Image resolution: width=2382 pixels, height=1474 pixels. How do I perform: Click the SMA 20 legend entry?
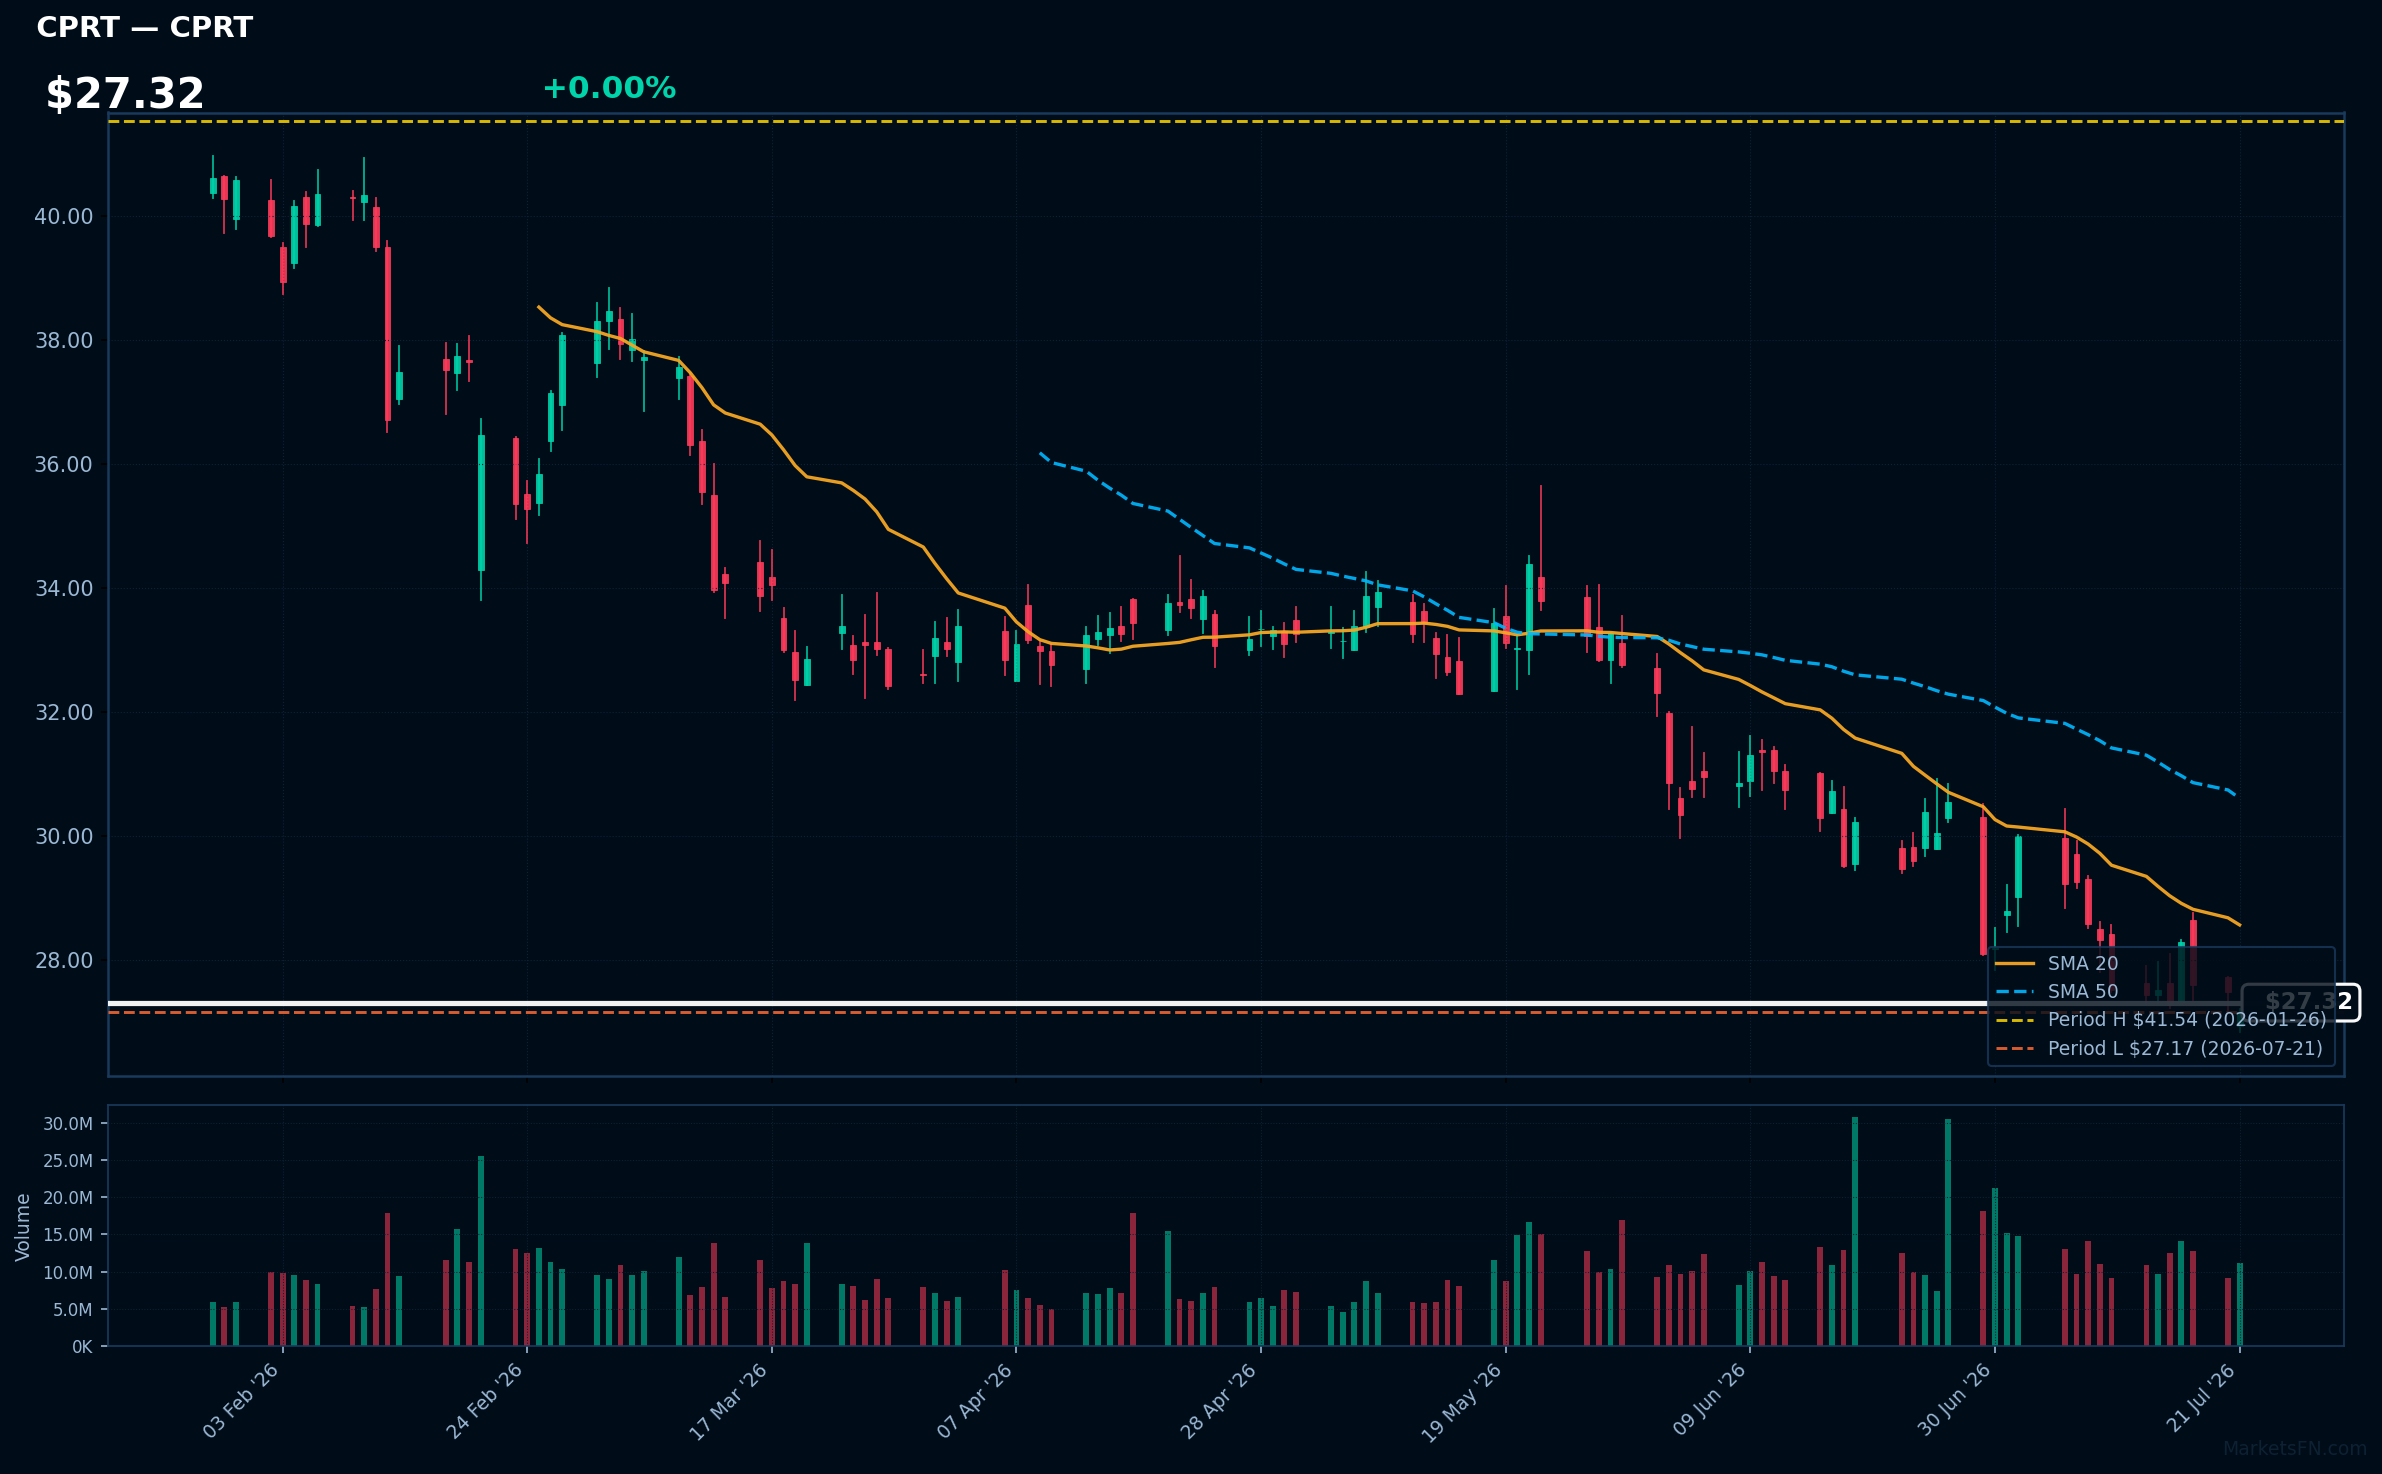[2057, 963]
